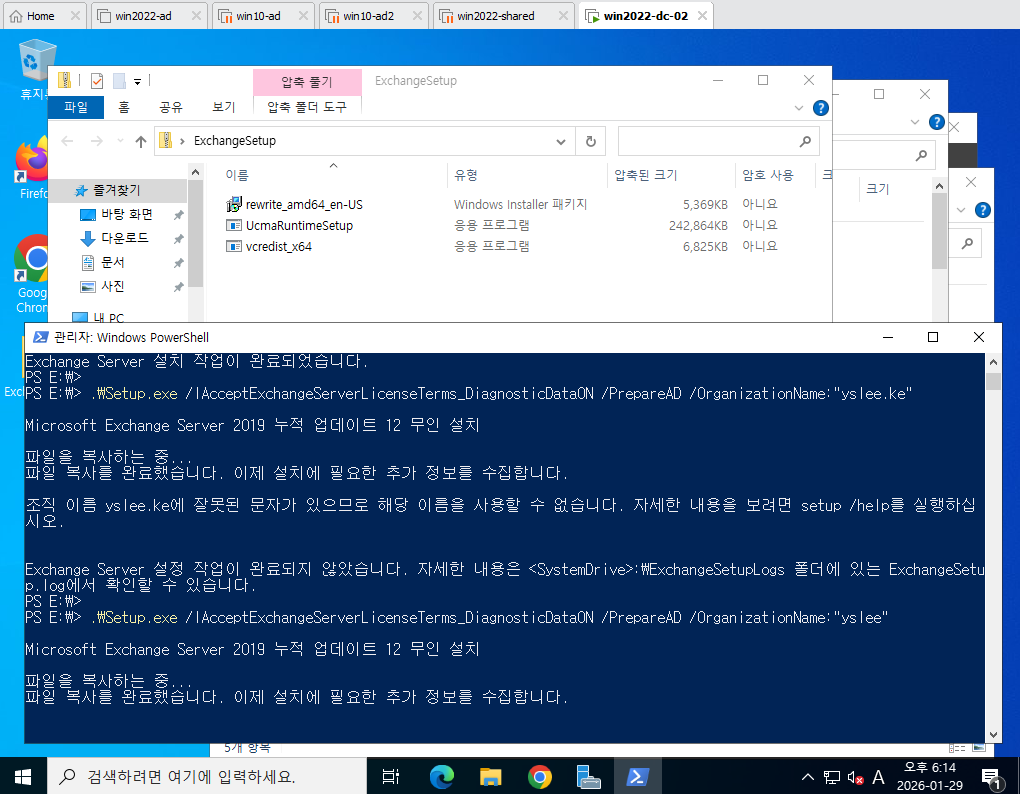This screenshot has height=794, width=1020.
Task: Switch to the win2022-shared VM tab
Action: tap(496, 16)
